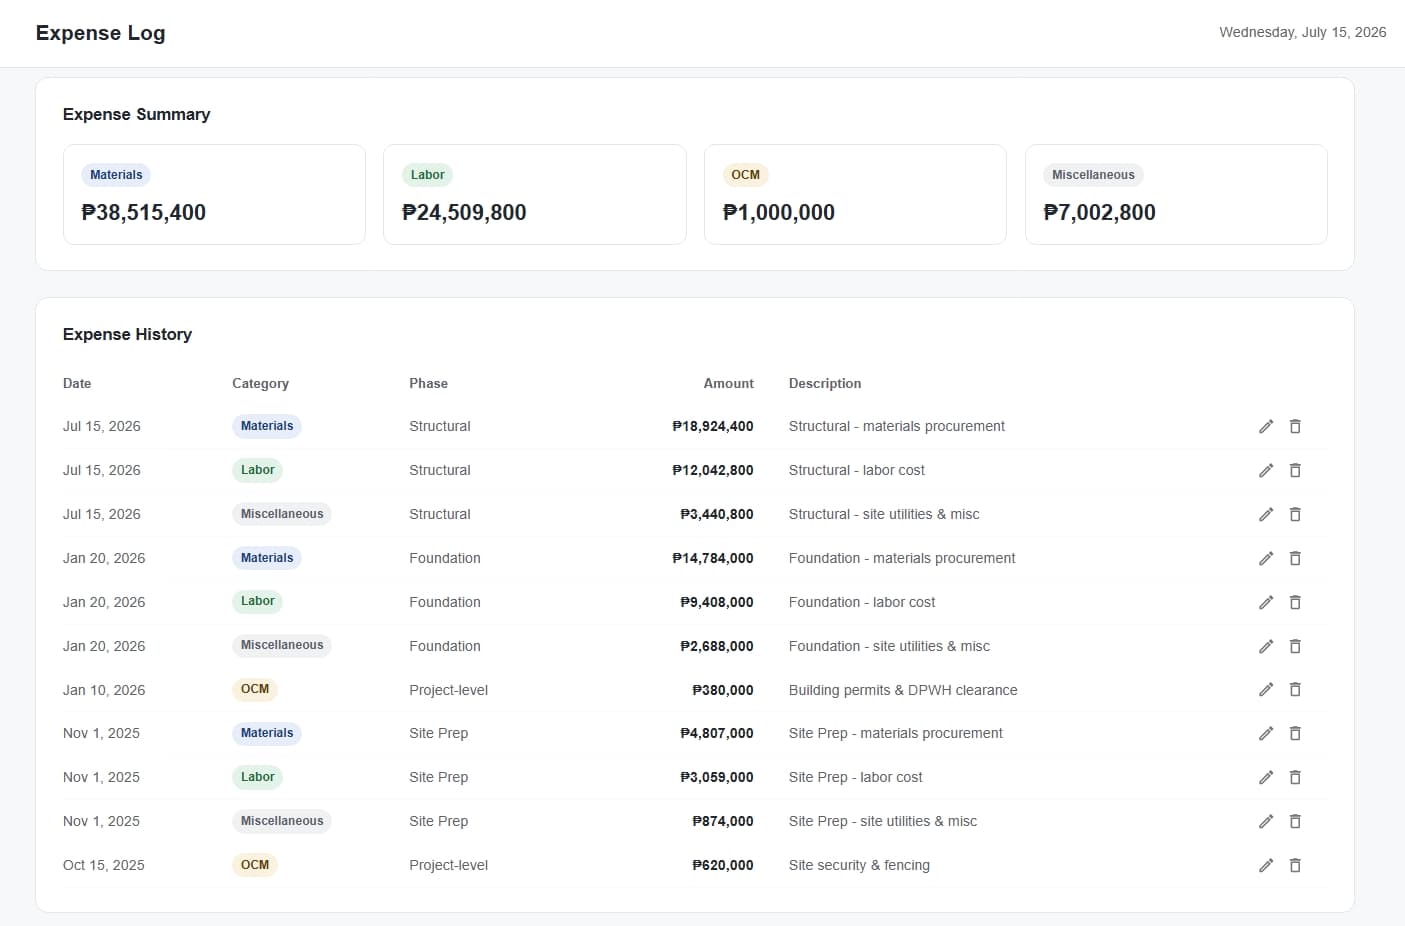Image resolution: width=1405 pixels, height=926 pixels.
Task: Click the Description column header
Action: (825, 383)
